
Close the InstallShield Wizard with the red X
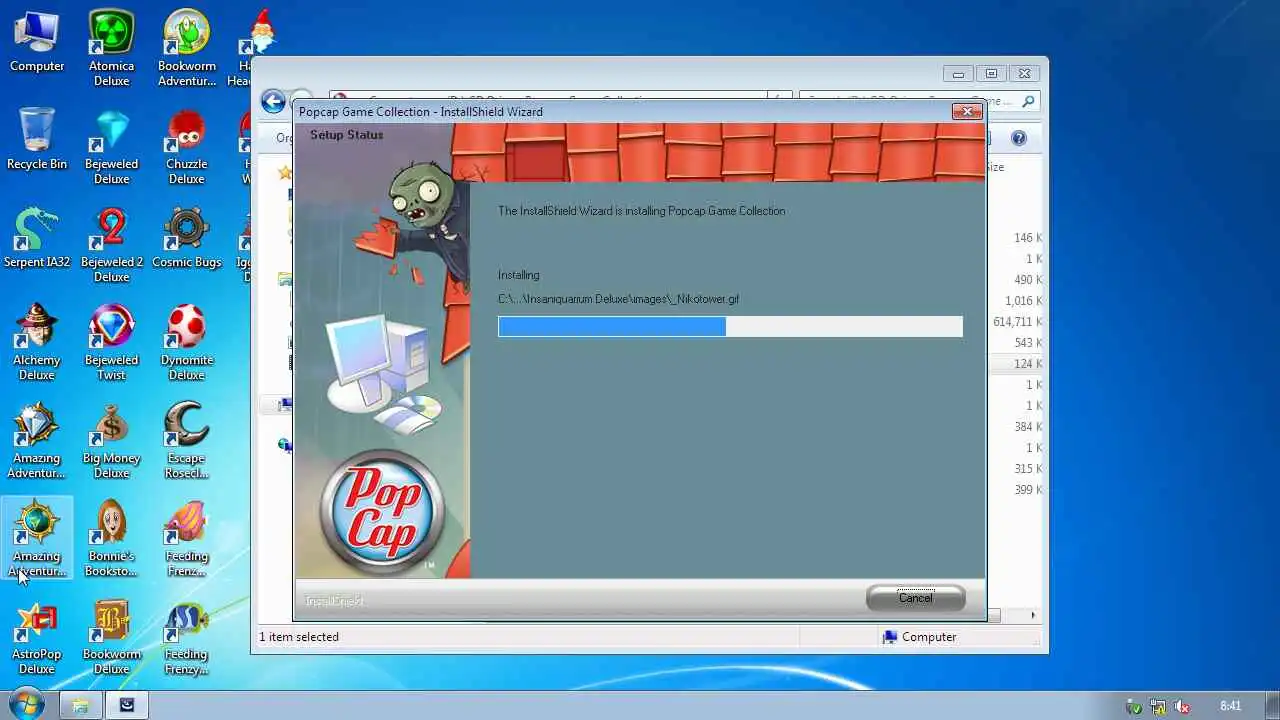(967, 111)
